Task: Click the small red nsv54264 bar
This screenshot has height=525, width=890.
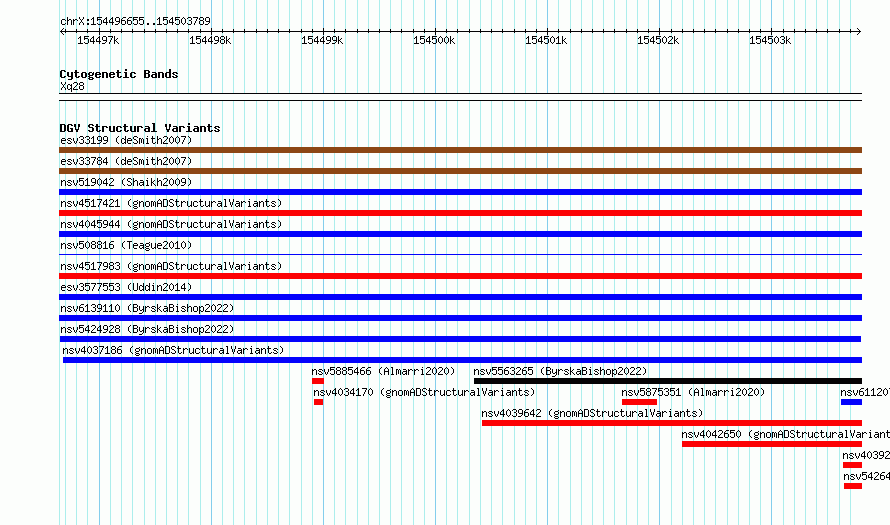Action: 853,486
